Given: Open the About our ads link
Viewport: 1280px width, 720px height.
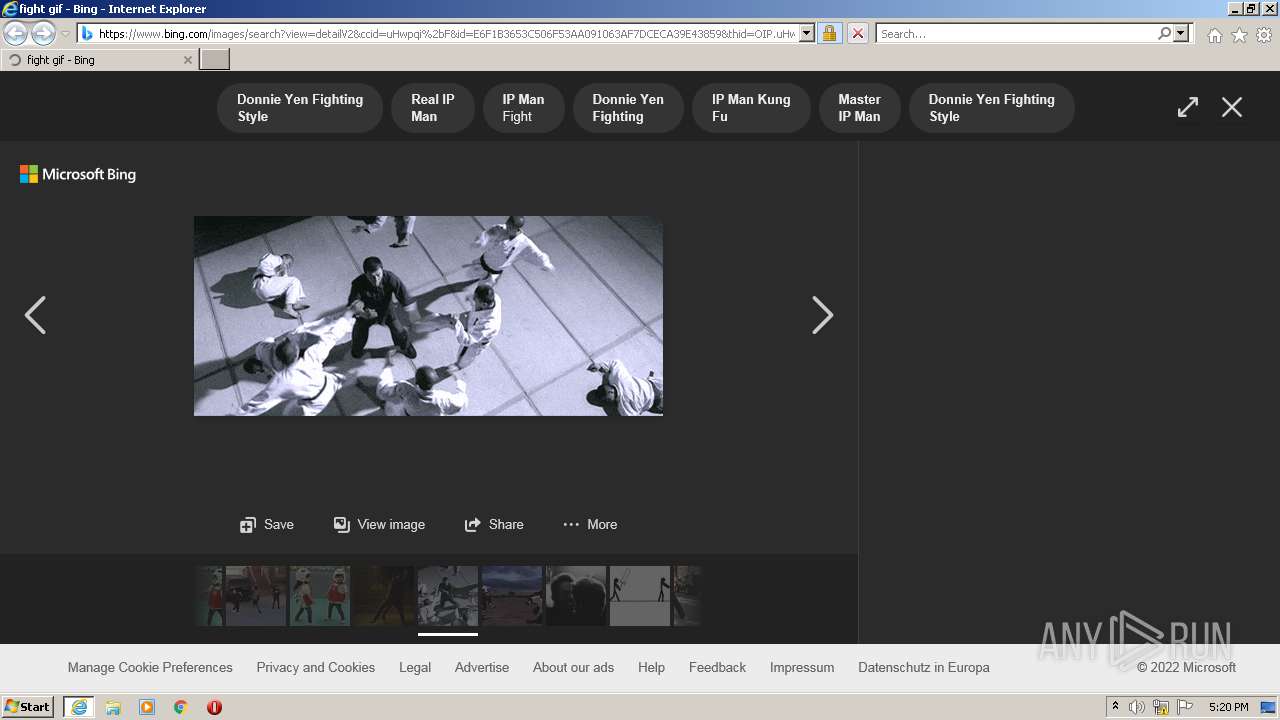Looking at the screenshot, I should [573, 667].
